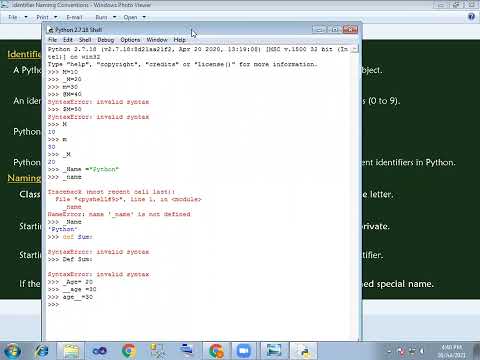Minimize the Python Shell window
The height and width of the screenshot is (360, 480).
point(319,30)
